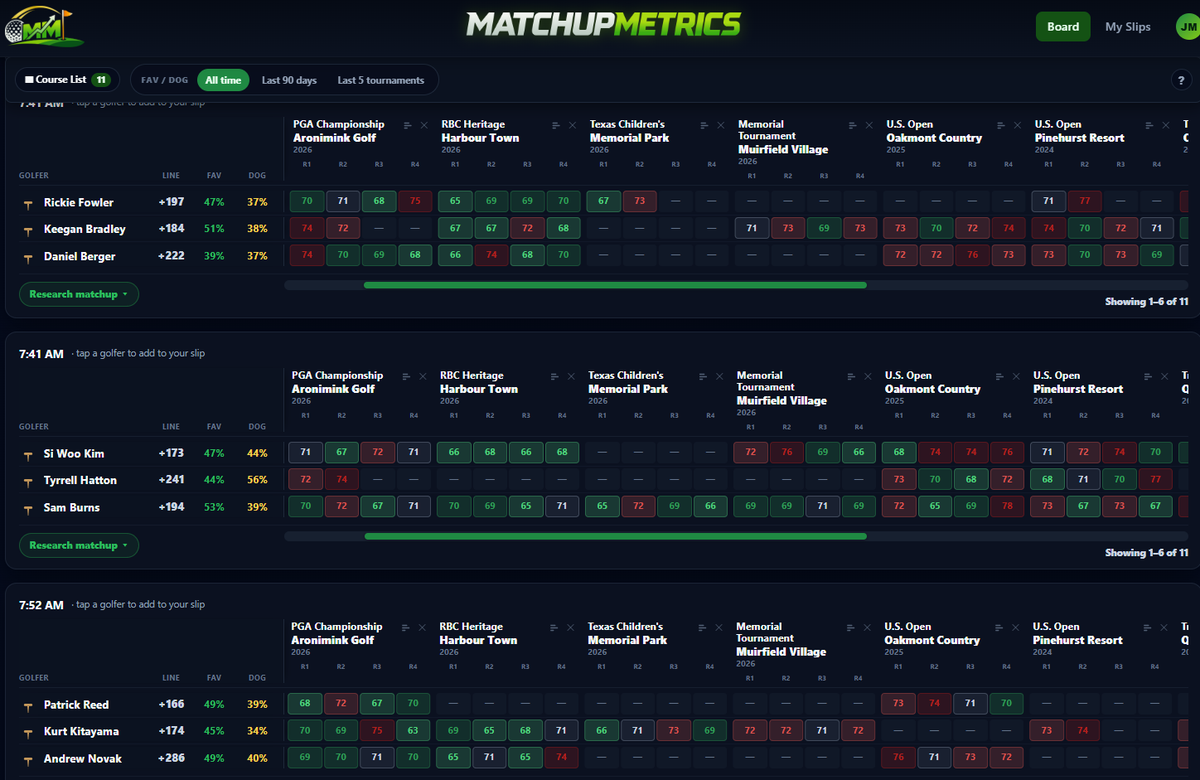Remove Texas Children's column in Rickie Fowler group
1200x780 pixels.
click(x=721, y=125)
